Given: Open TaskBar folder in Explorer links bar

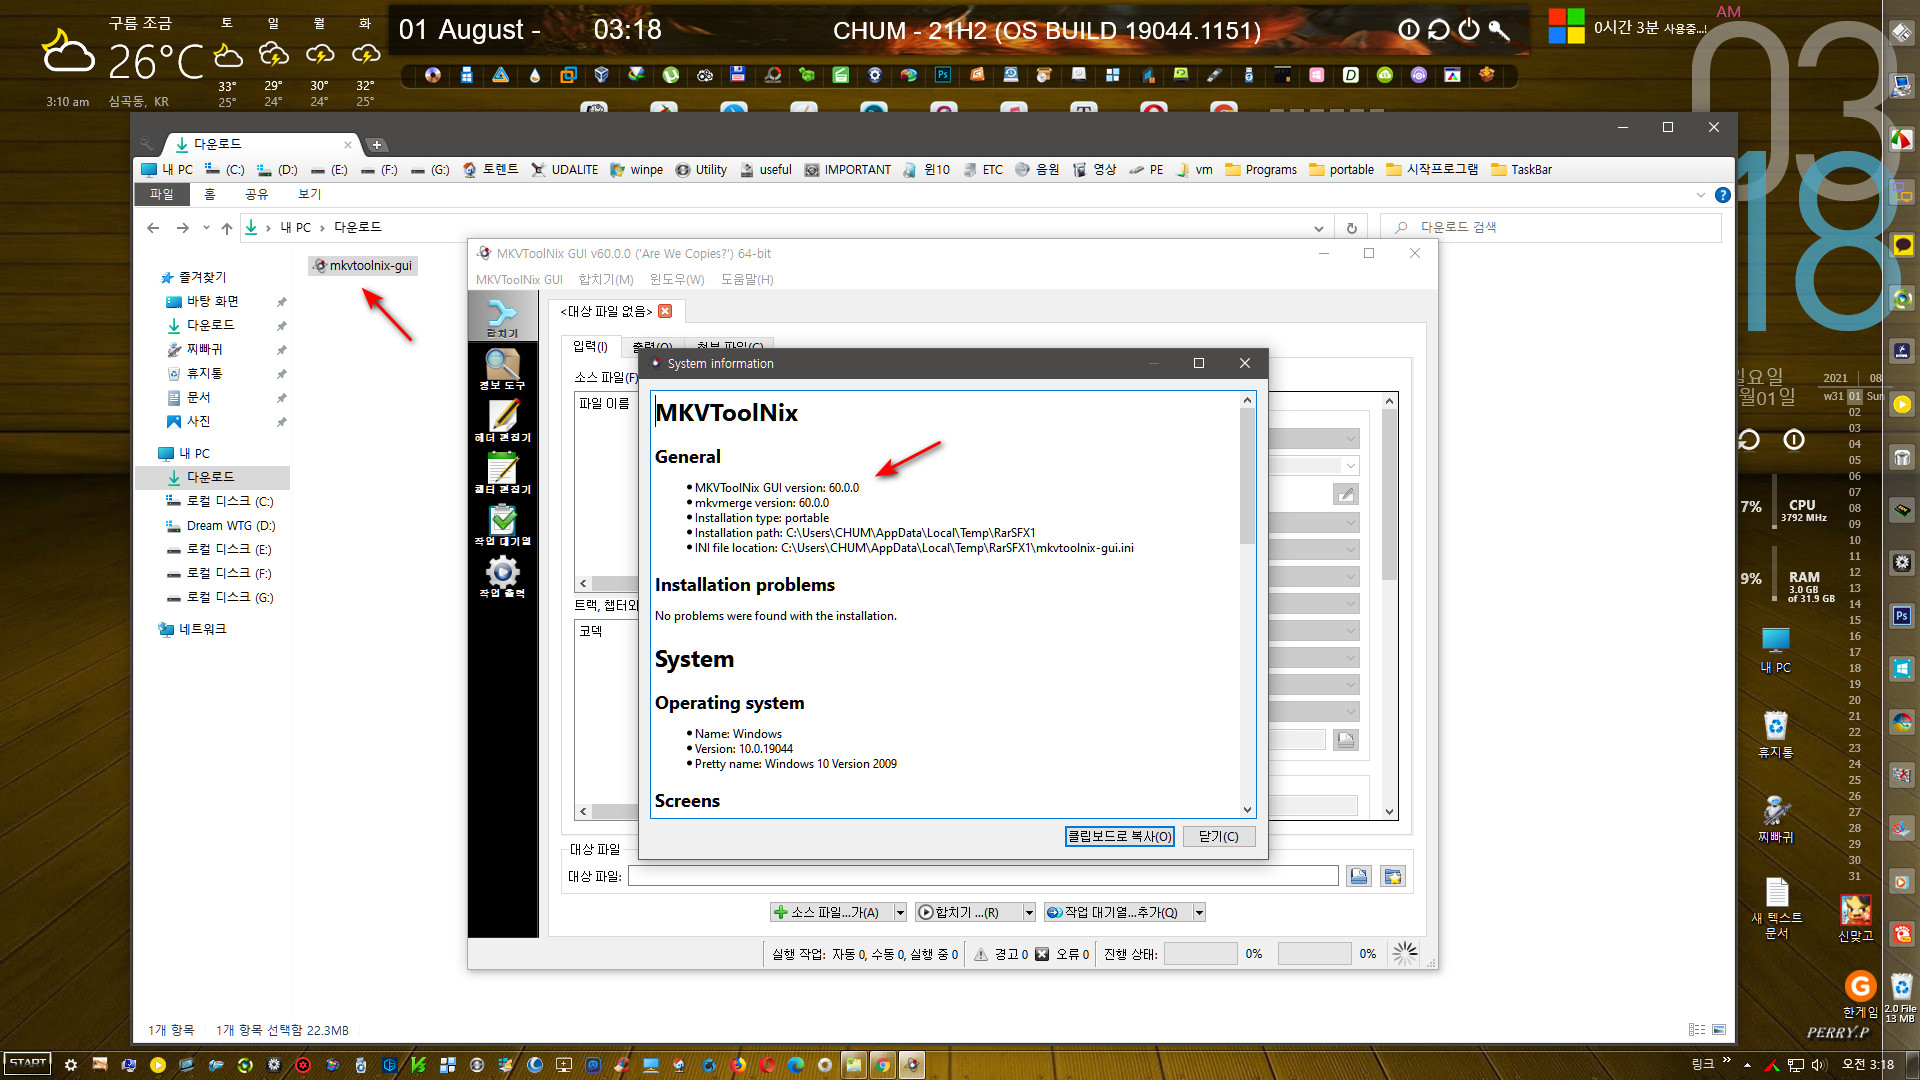Looking at the screenshot, I should click(1521, 170).
